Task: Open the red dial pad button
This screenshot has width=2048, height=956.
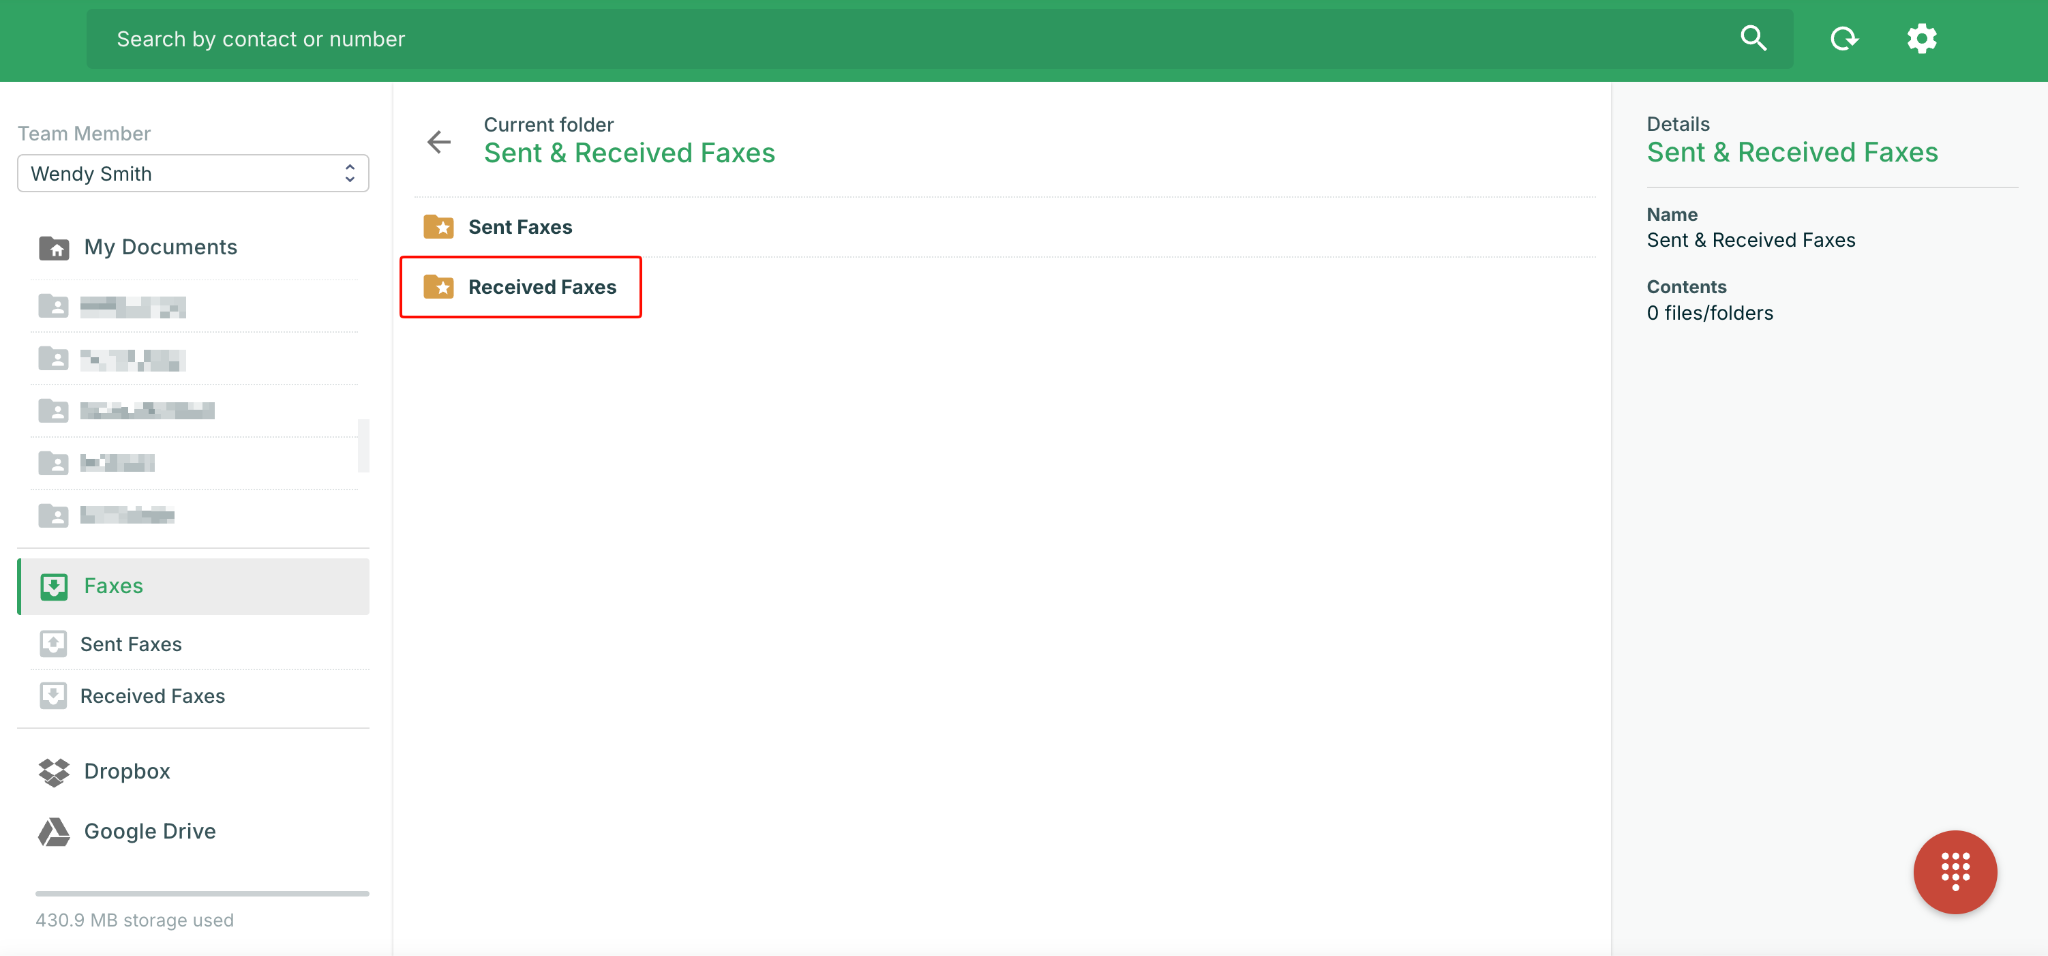Action: (x=1955, y=871)
